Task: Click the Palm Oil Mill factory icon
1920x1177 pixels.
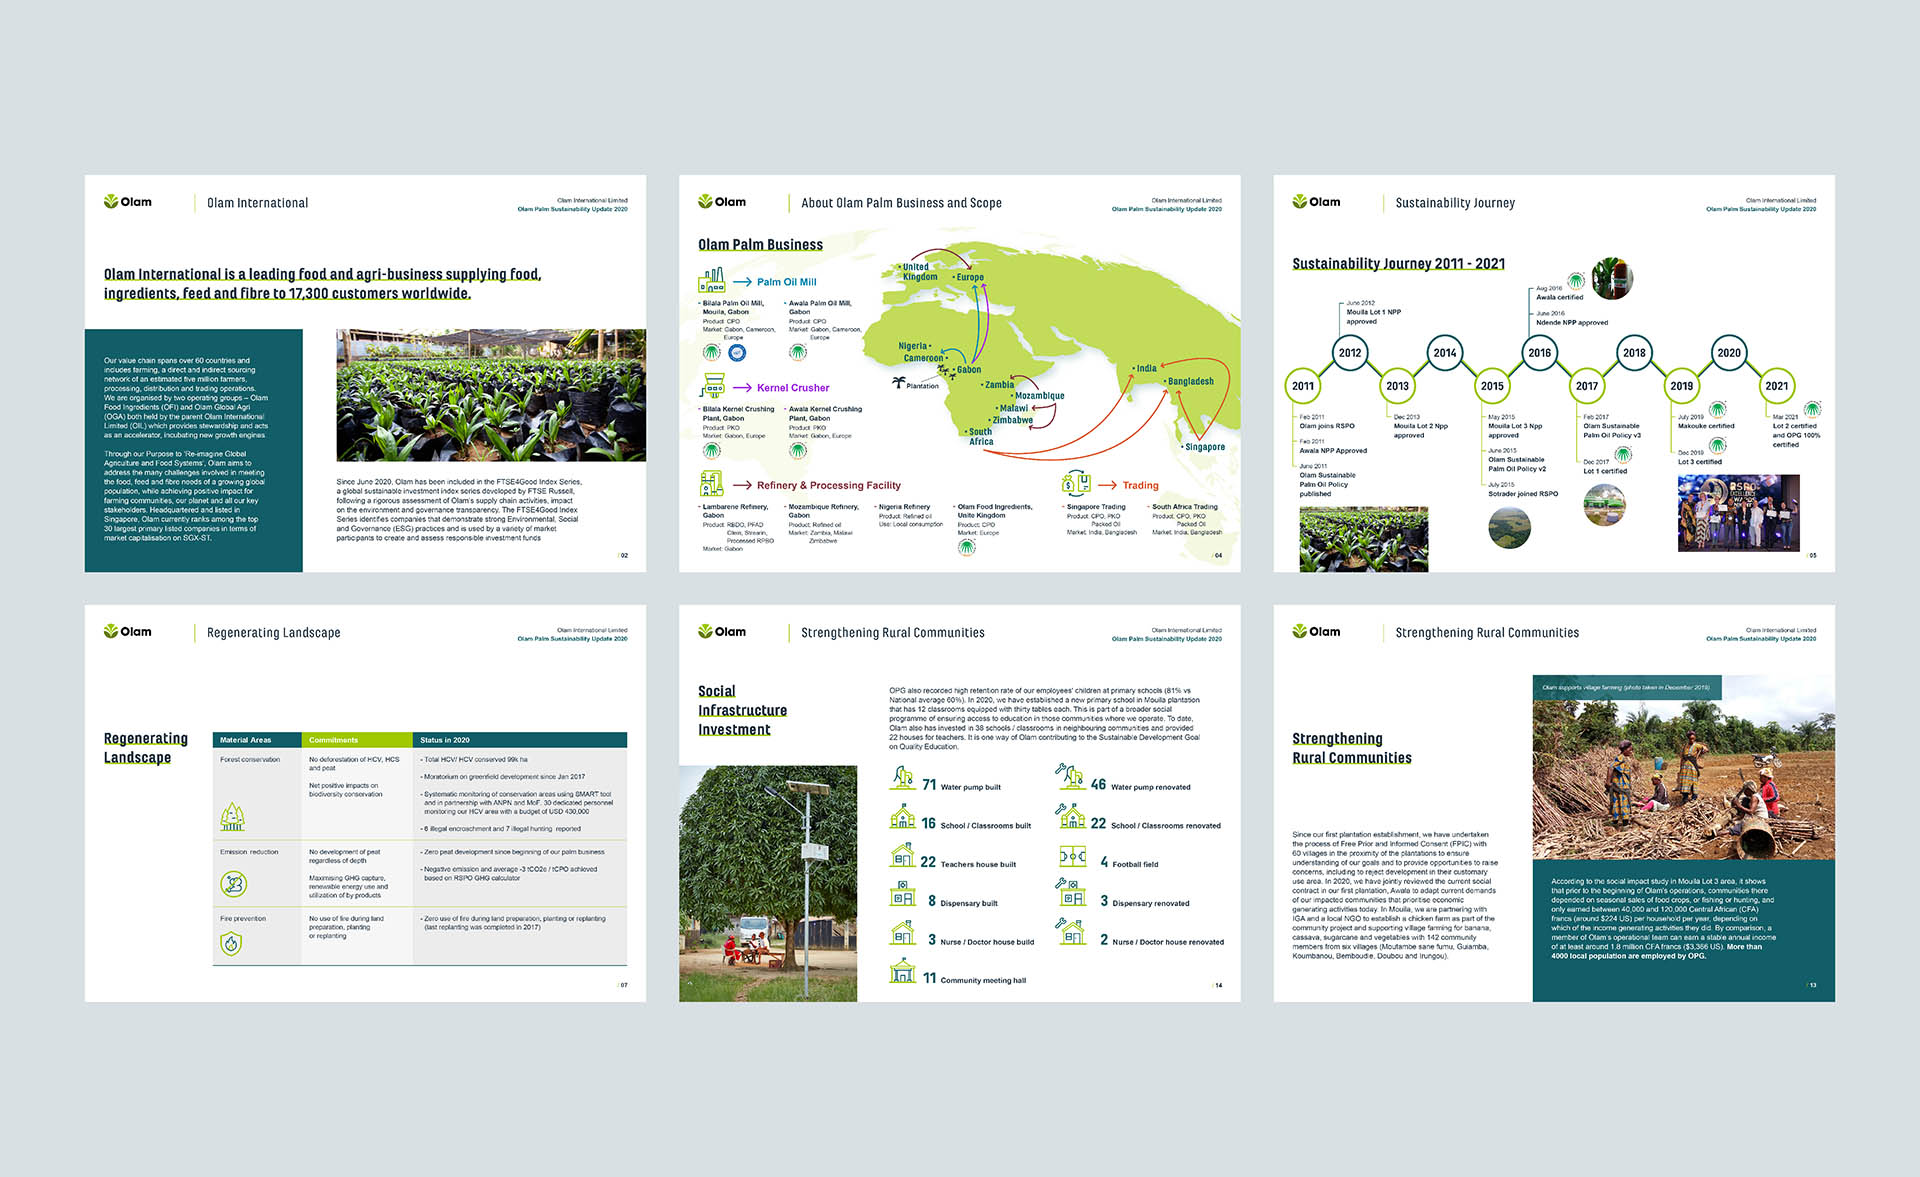Action: [x=711, y=280]
